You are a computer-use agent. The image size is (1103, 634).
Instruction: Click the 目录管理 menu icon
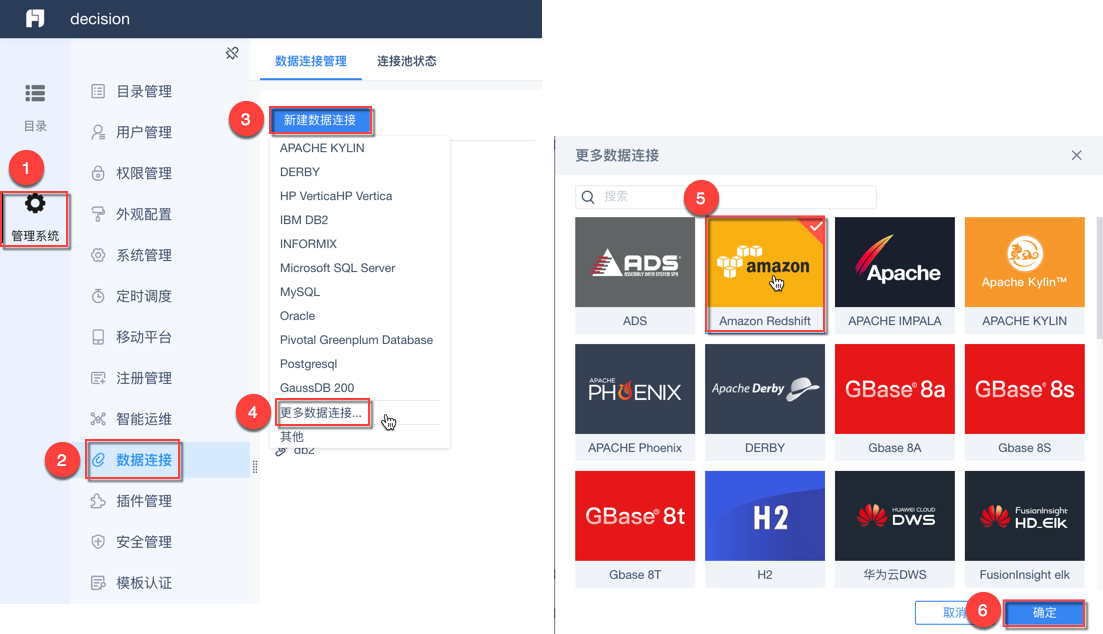(x=98, y=91)
